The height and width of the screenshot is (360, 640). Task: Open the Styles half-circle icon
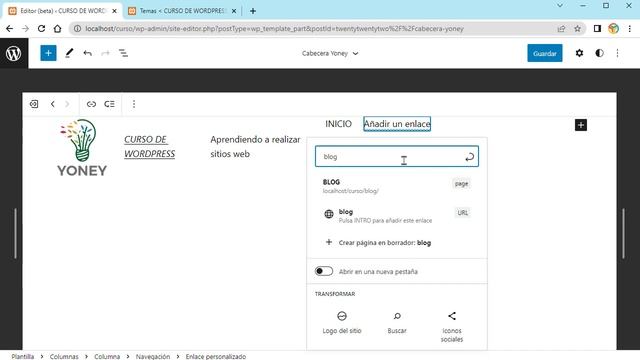point(599,53)
